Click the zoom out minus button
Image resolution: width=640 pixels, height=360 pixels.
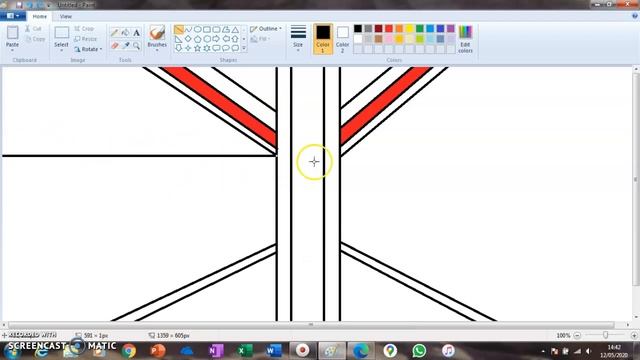(577, 335)
